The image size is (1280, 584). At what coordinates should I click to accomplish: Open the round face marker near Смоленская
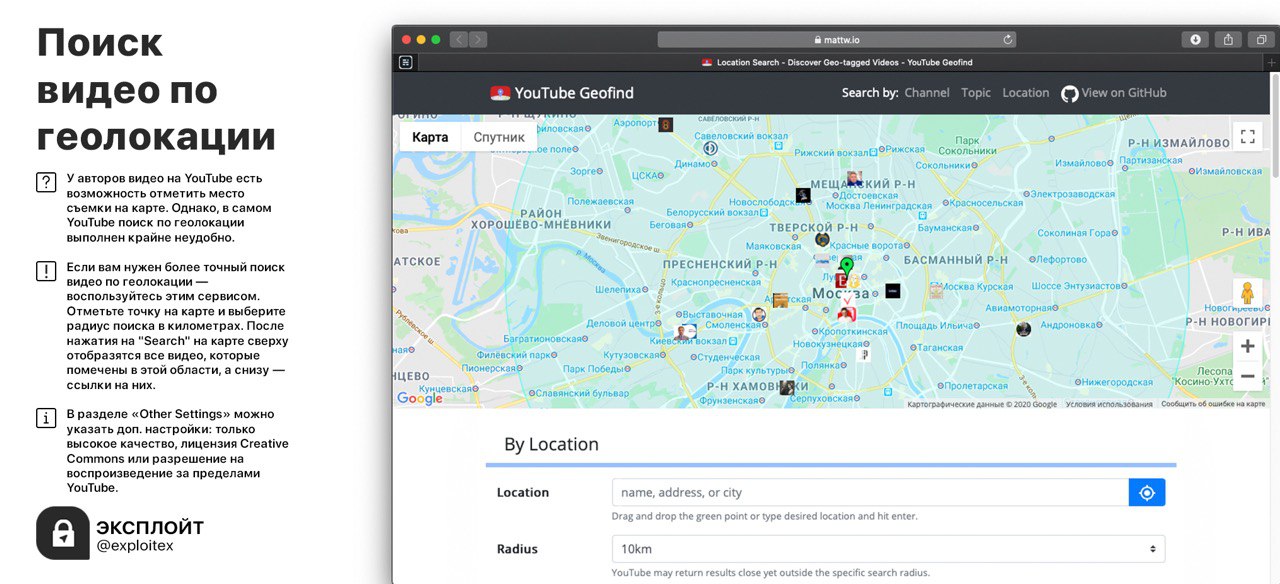click(x=759, y=315)
